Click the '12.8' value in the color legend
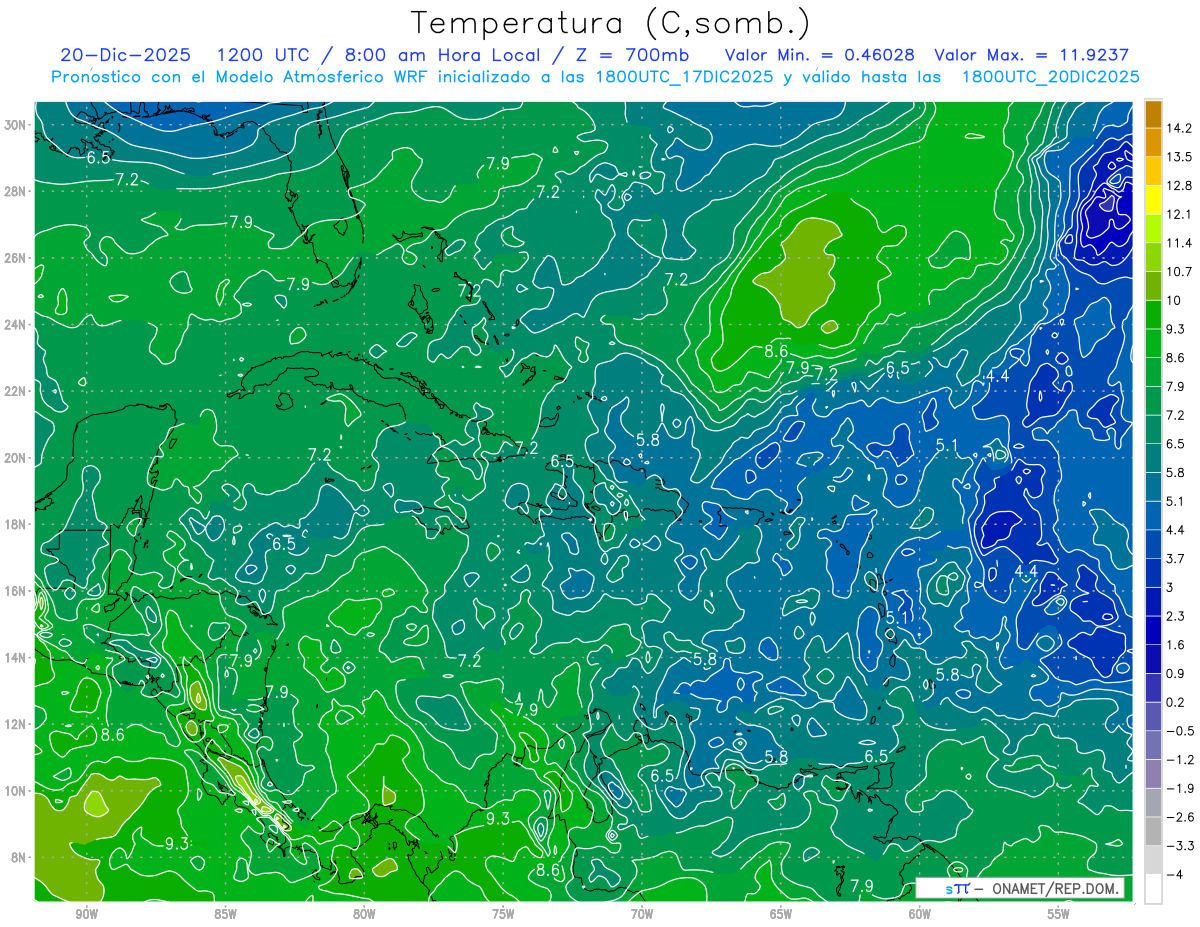Screen dimensions: 1200x927 point(1179,186)
